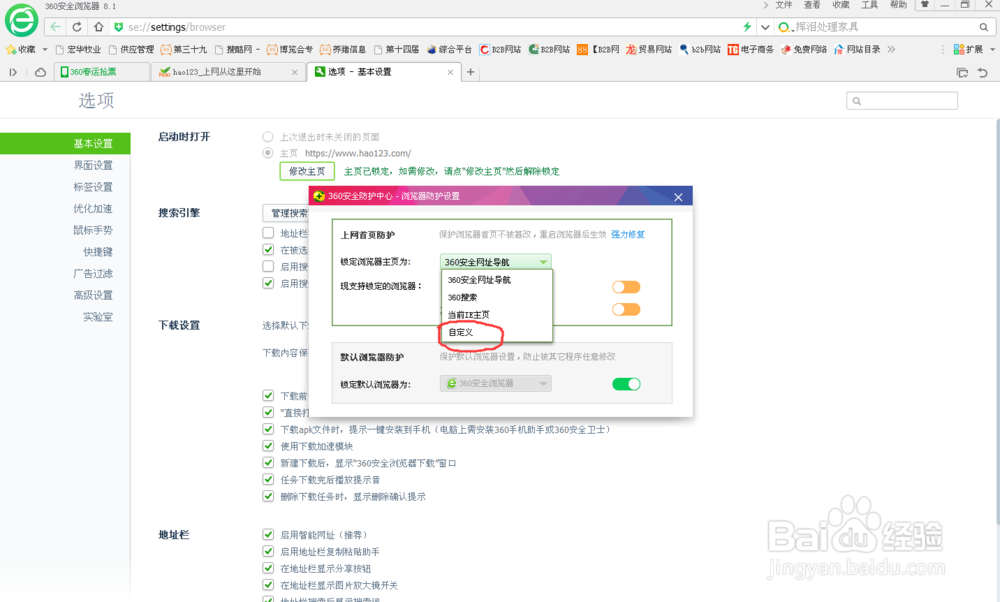This screenshot has width=1000, height=602.
Task: Uncheck 删除下载任务时 confirmation checkbox
Action: coord(268,496)
